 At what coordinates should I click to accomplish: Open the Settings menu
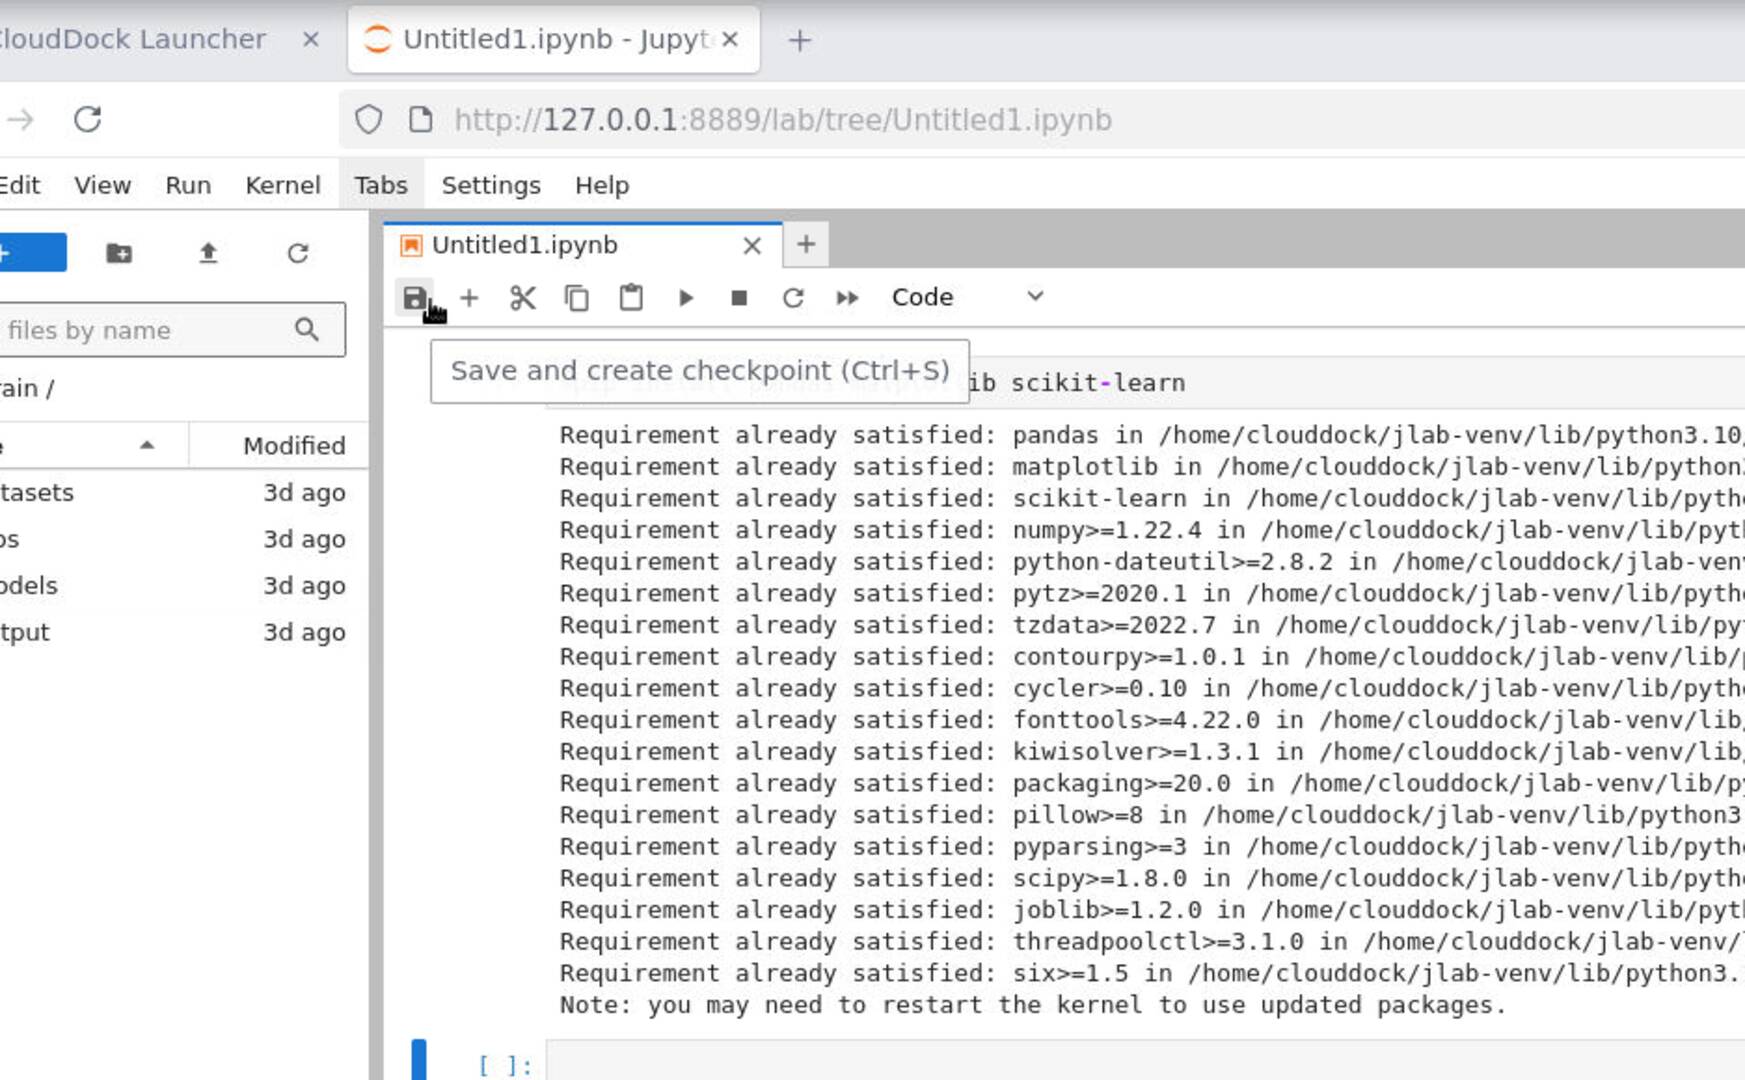click(x=490, y=185)
